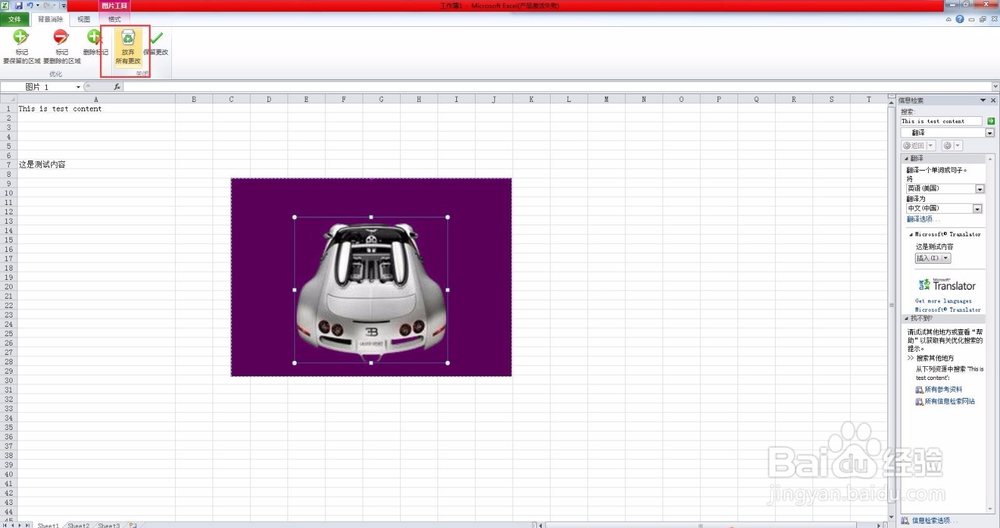This screenshot has height=528, width=1000.
Task: Close the Research task pane
Action: (x=993, y=100)
